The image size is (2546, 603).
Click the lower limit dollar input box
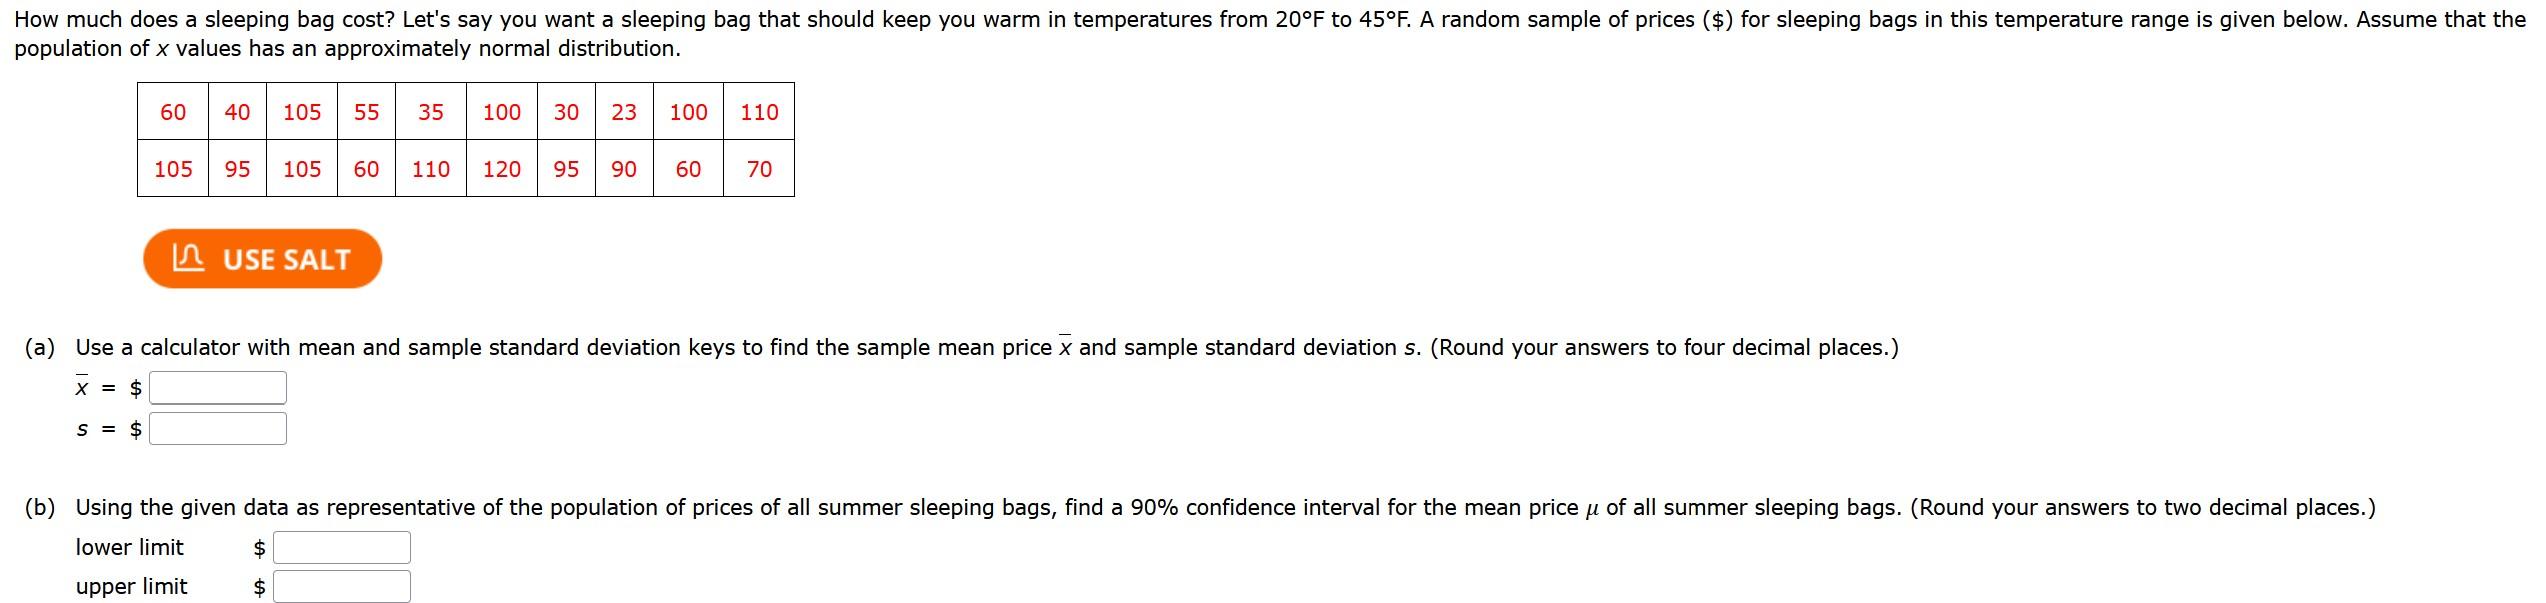[342, 547]
